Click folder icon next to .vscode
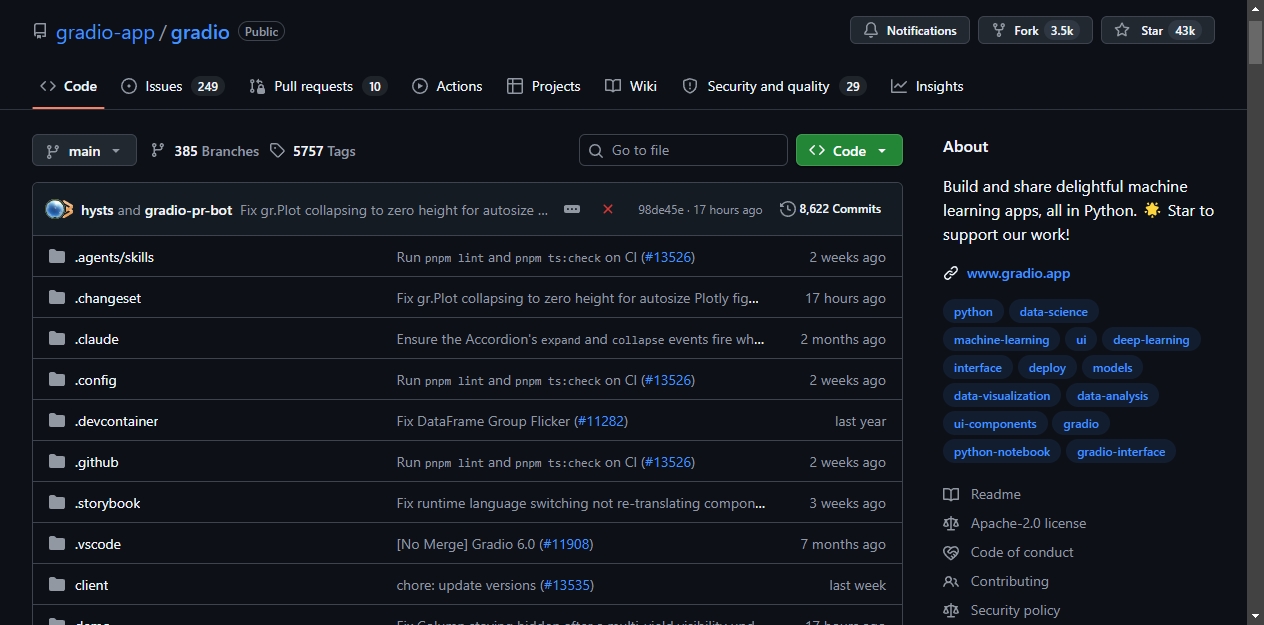This screenshot has width=1264, height=625. tap(57, 544)
